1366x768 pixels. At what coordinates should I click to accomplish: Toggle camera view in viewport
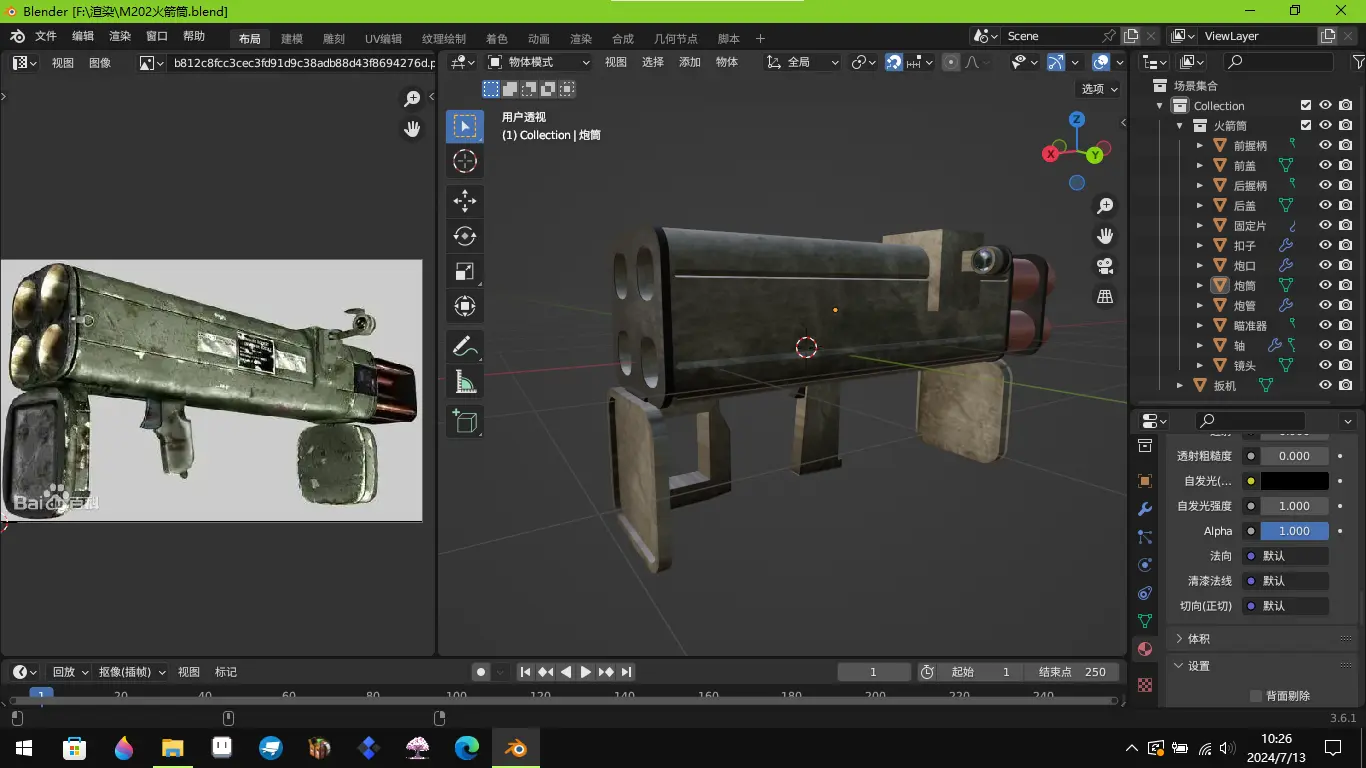coord(1105,266)
